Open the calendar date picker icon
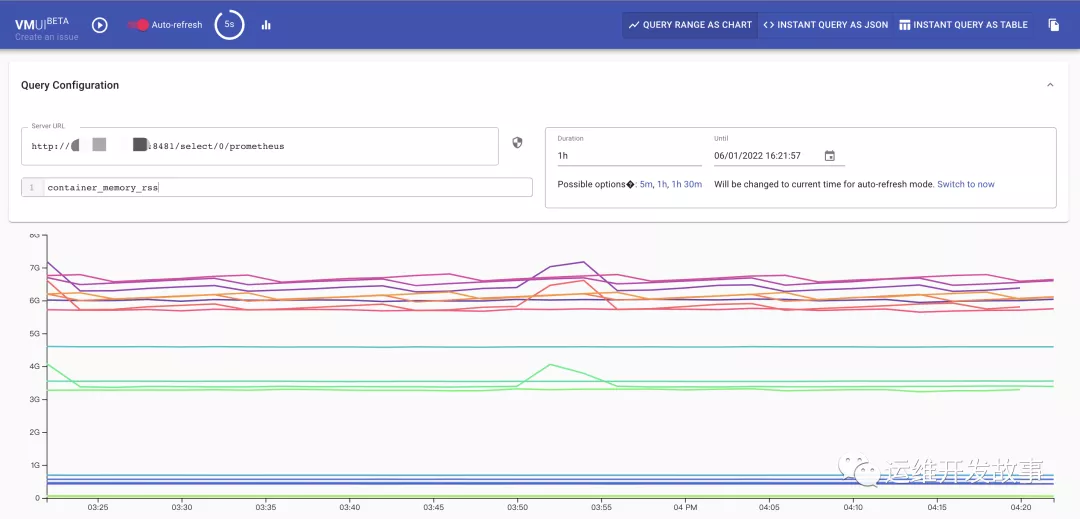1080x519 pixels. 829,156
